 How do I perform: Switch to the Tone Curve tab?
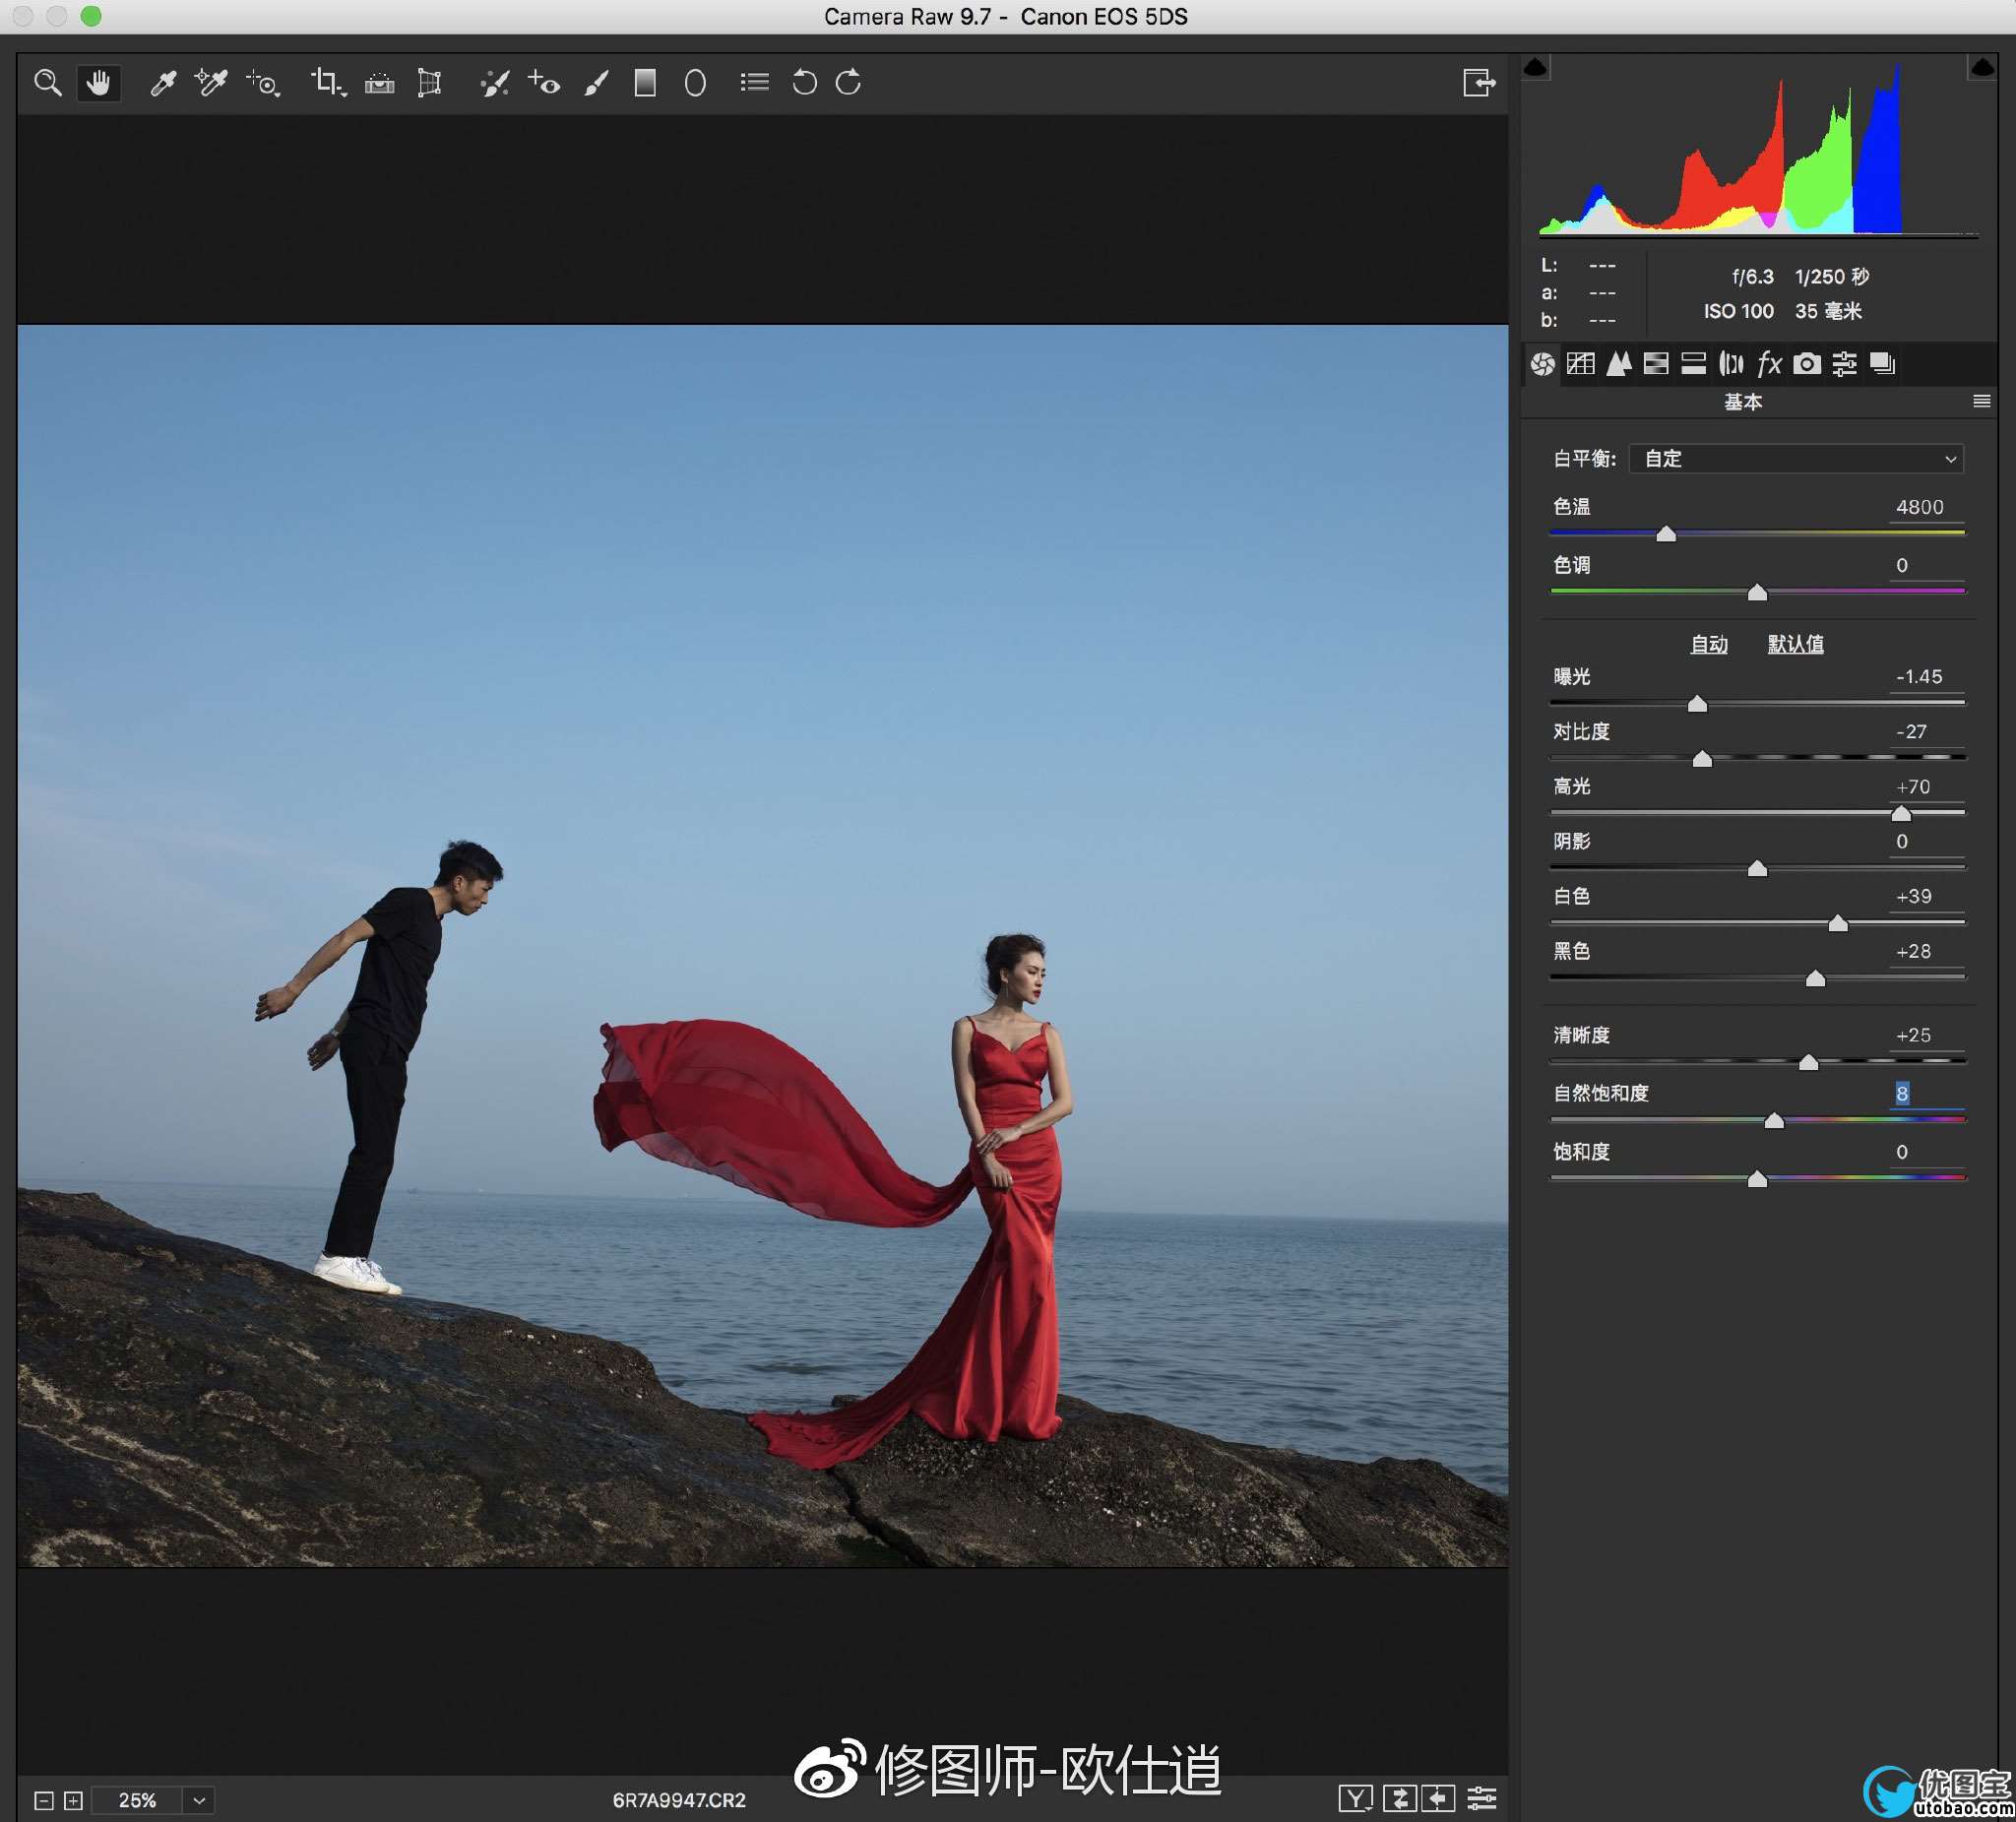tap(1581, 364)
